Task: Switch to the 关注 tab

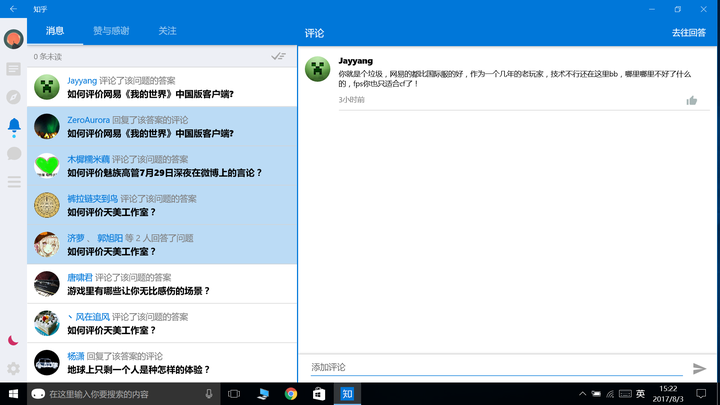Action: (167, 31)
